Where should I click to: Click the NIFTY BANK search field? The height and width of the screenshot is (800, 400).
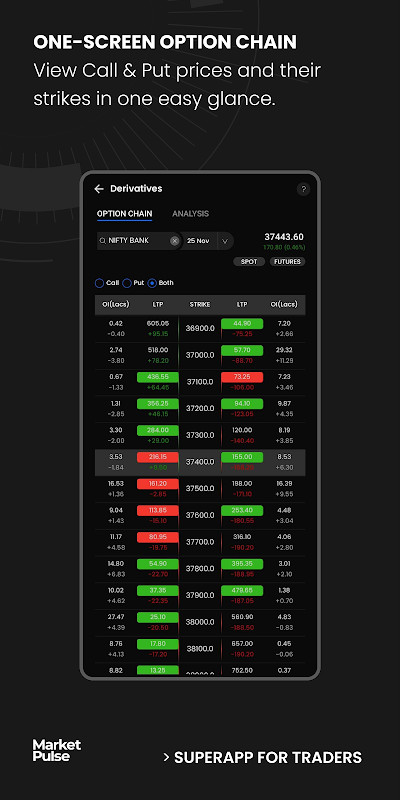(x=139, y=241)
